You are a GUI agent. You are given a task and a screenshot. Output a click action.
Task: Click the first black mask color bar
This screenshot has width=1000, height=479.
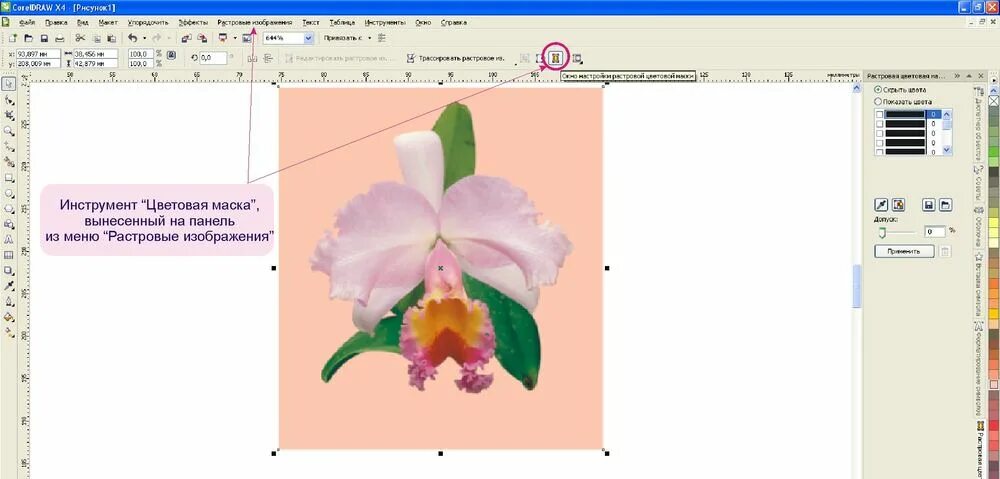(x=905, y=114)
